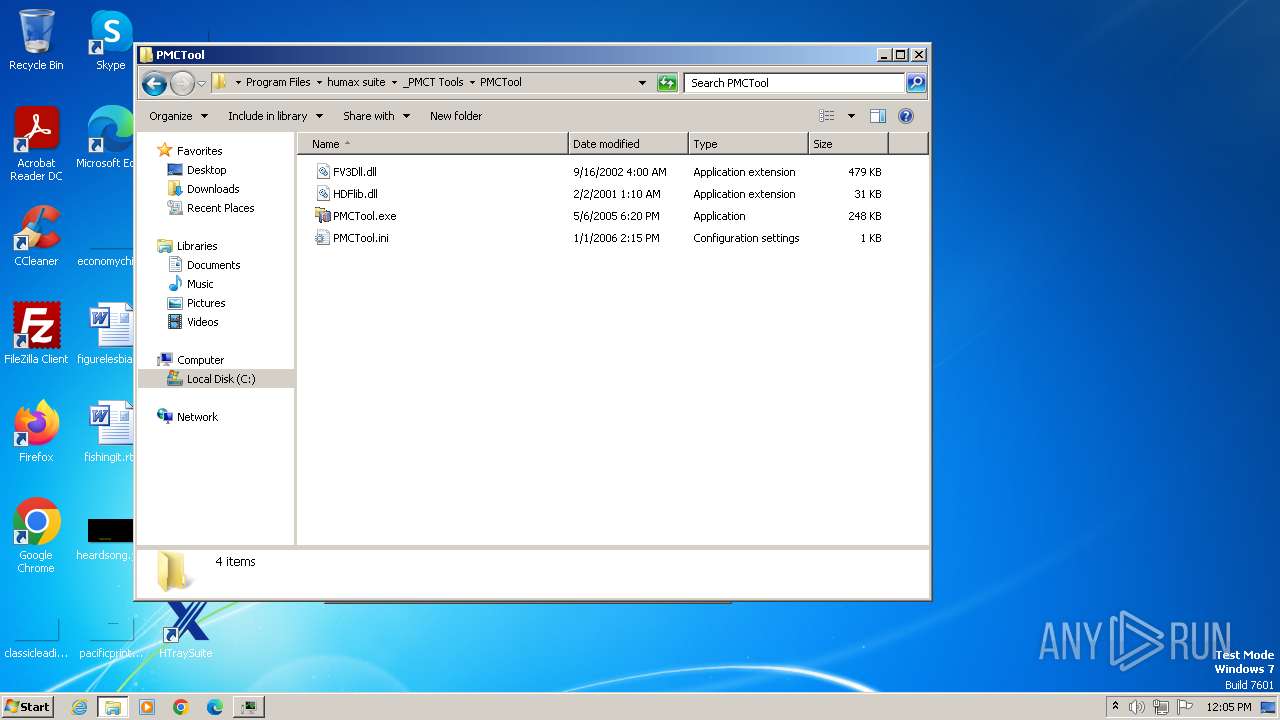The image size is (1280, 720).
Task: Select the HDFlib.dll file icon
Action: [x=323, y=194]
